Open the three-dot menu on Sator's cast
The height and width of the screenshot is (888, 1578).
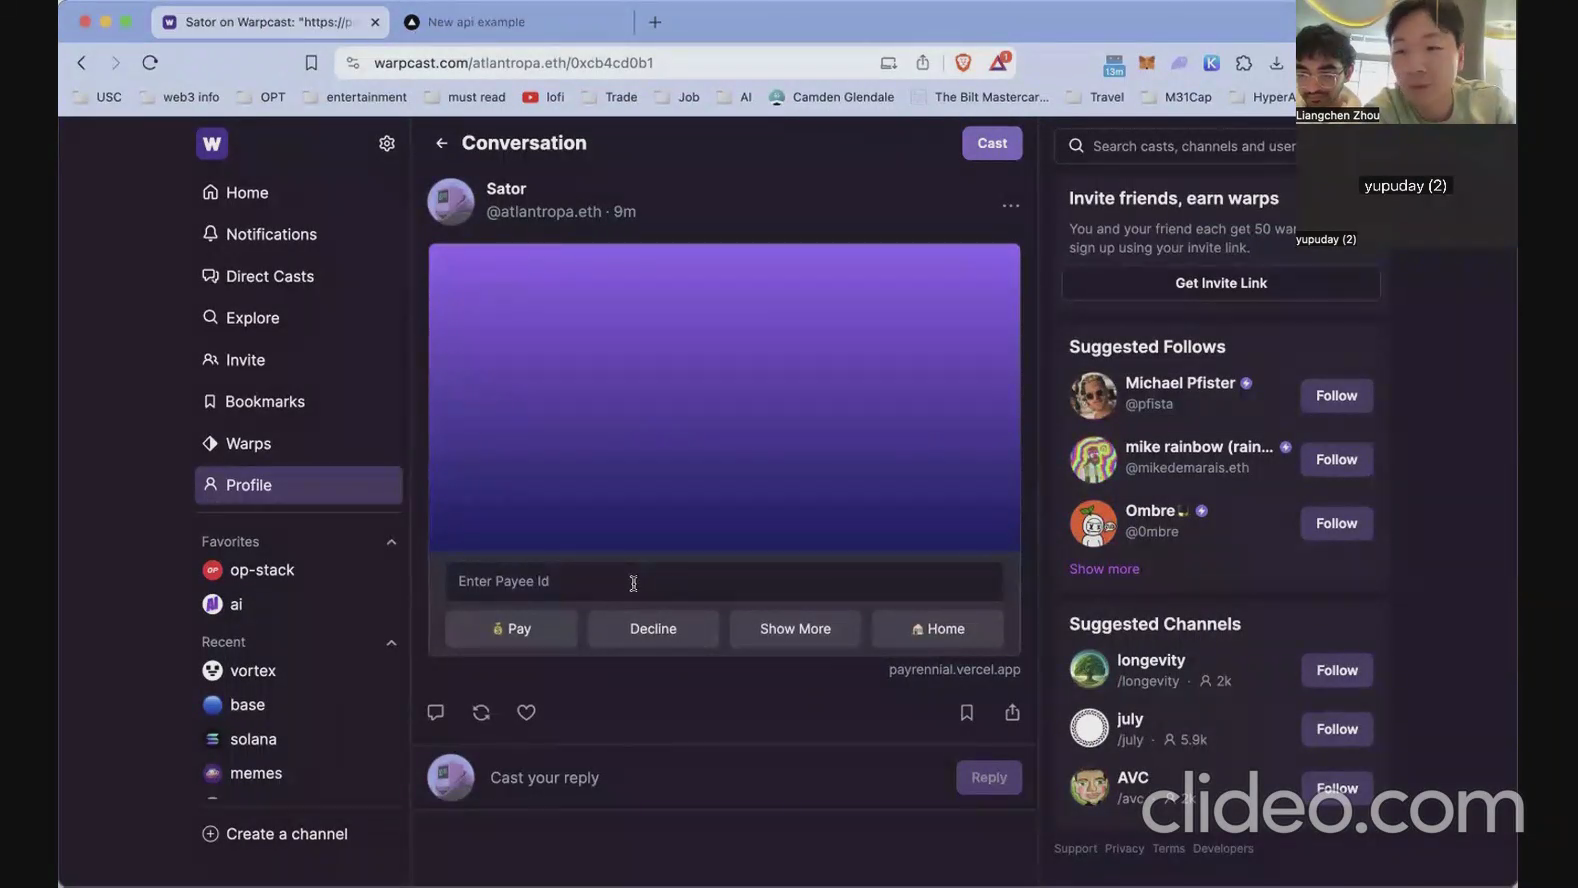click(1011, 205)
